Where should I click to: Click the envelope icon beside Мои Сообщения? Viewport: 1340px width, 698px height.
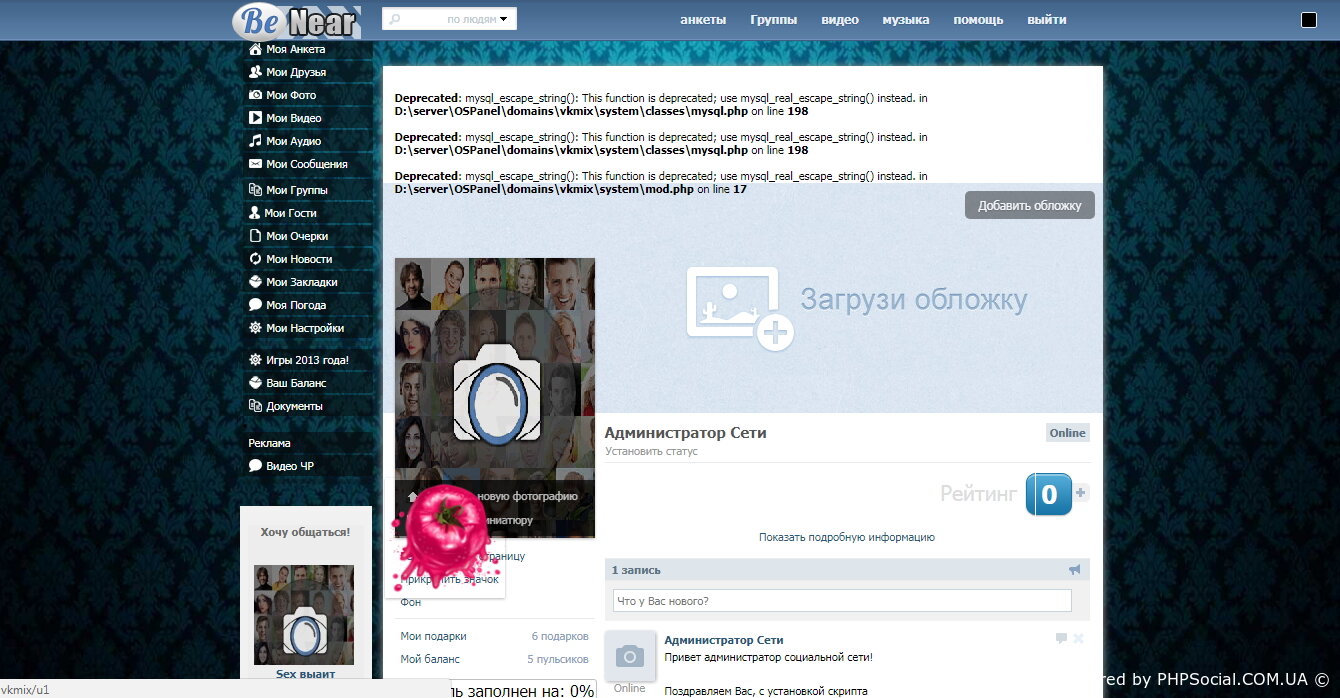(x=255, y=164)
